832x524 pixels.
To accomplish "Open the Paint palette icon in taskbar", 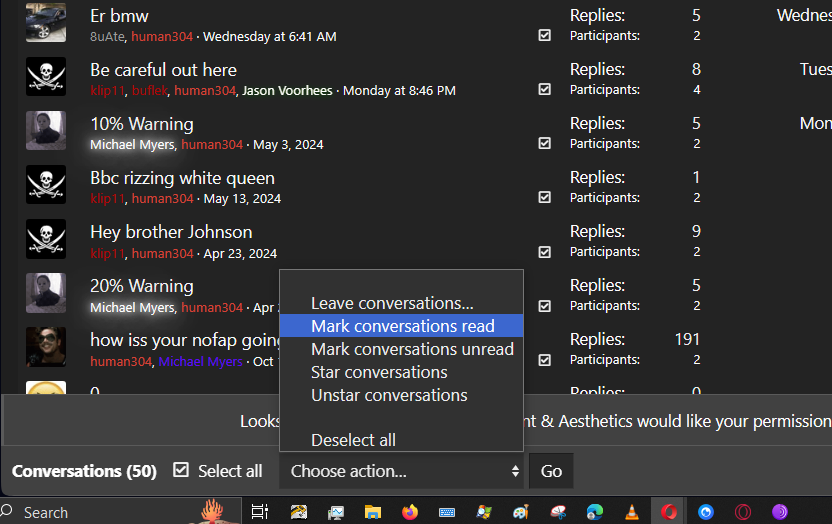I will coord(520,512).
